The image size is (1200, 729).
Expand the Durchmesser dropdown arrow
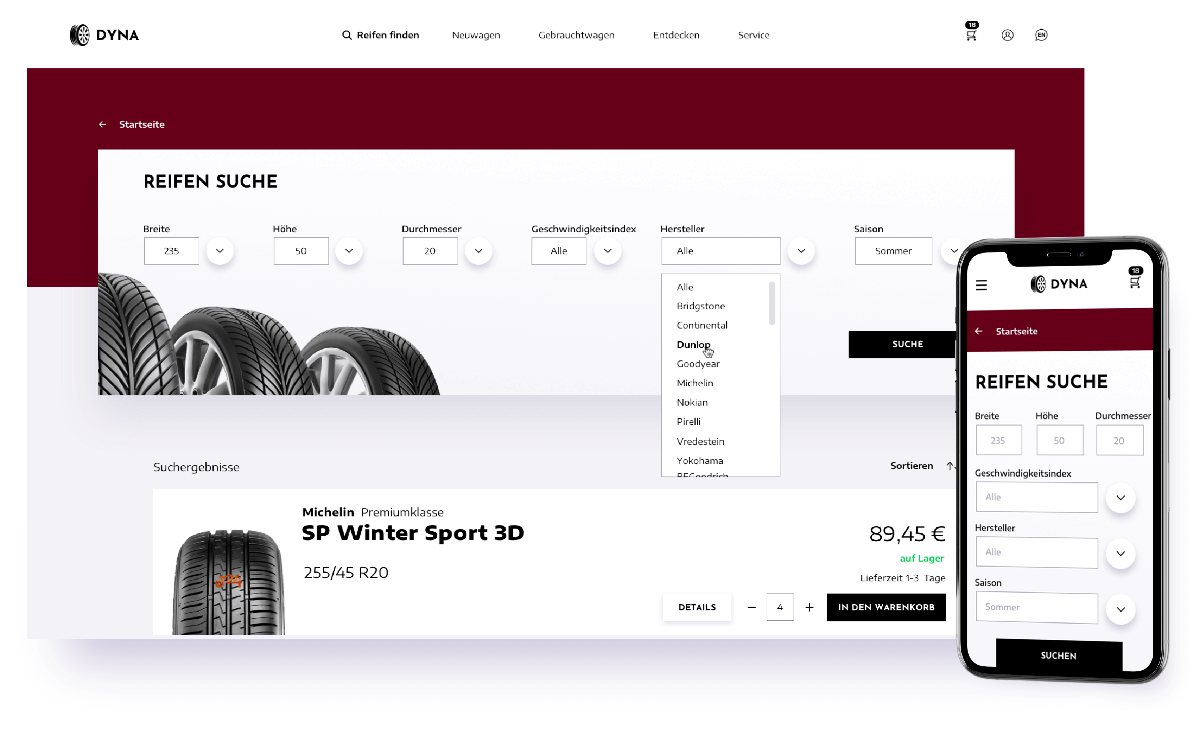[x=479, y=251]
